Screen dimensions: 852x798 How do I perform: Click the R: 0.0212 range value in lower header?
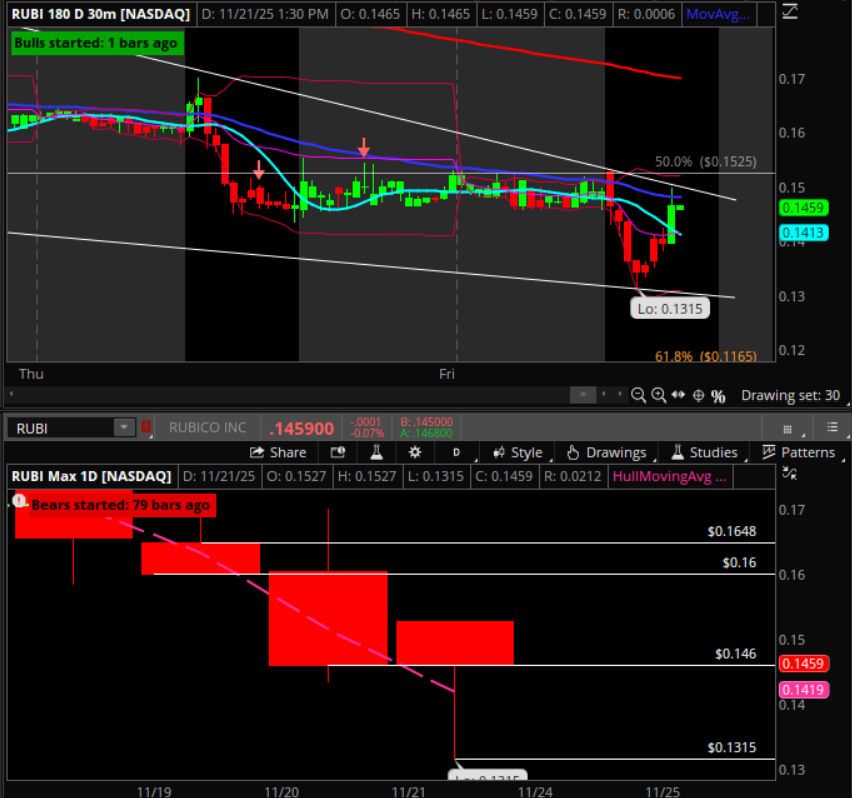573,476
